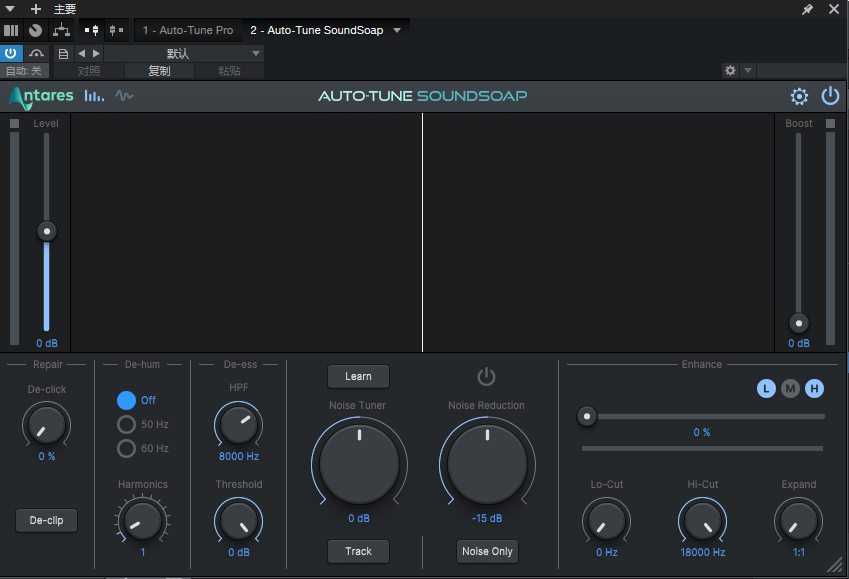Click the Expand knob
The width and height of the screenshot is (849, 579).
[x=799, y=521]
